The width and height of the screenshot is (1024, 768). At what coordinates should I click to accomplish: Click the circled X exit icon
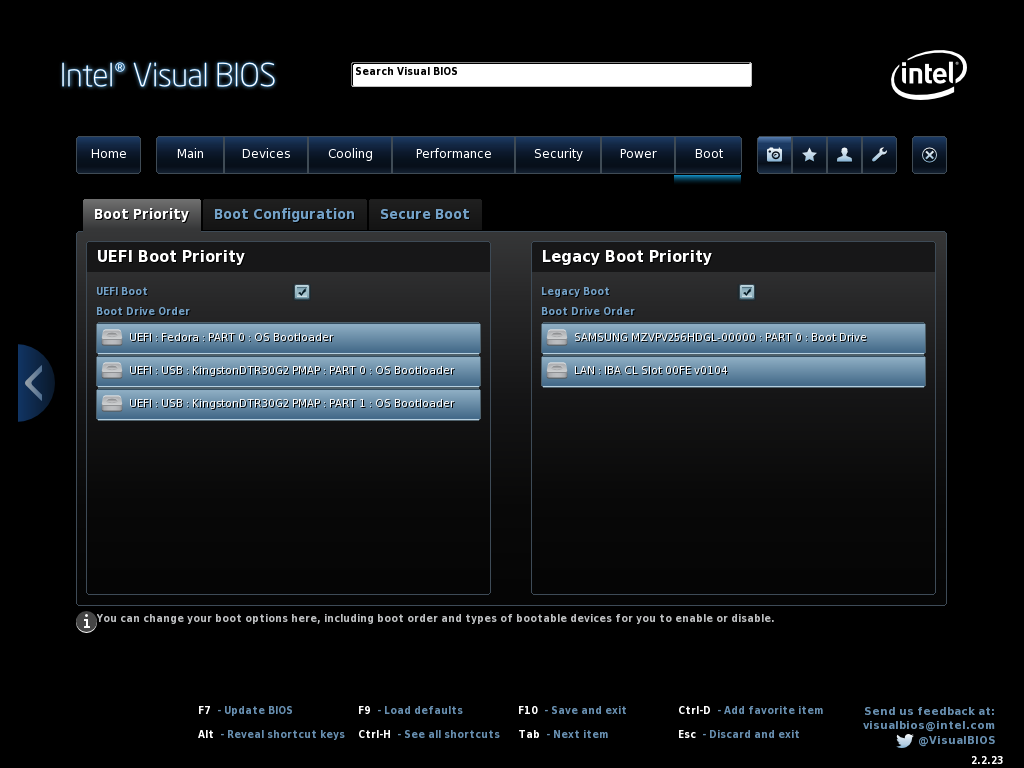pyautogui.click(x=929, y=155)
